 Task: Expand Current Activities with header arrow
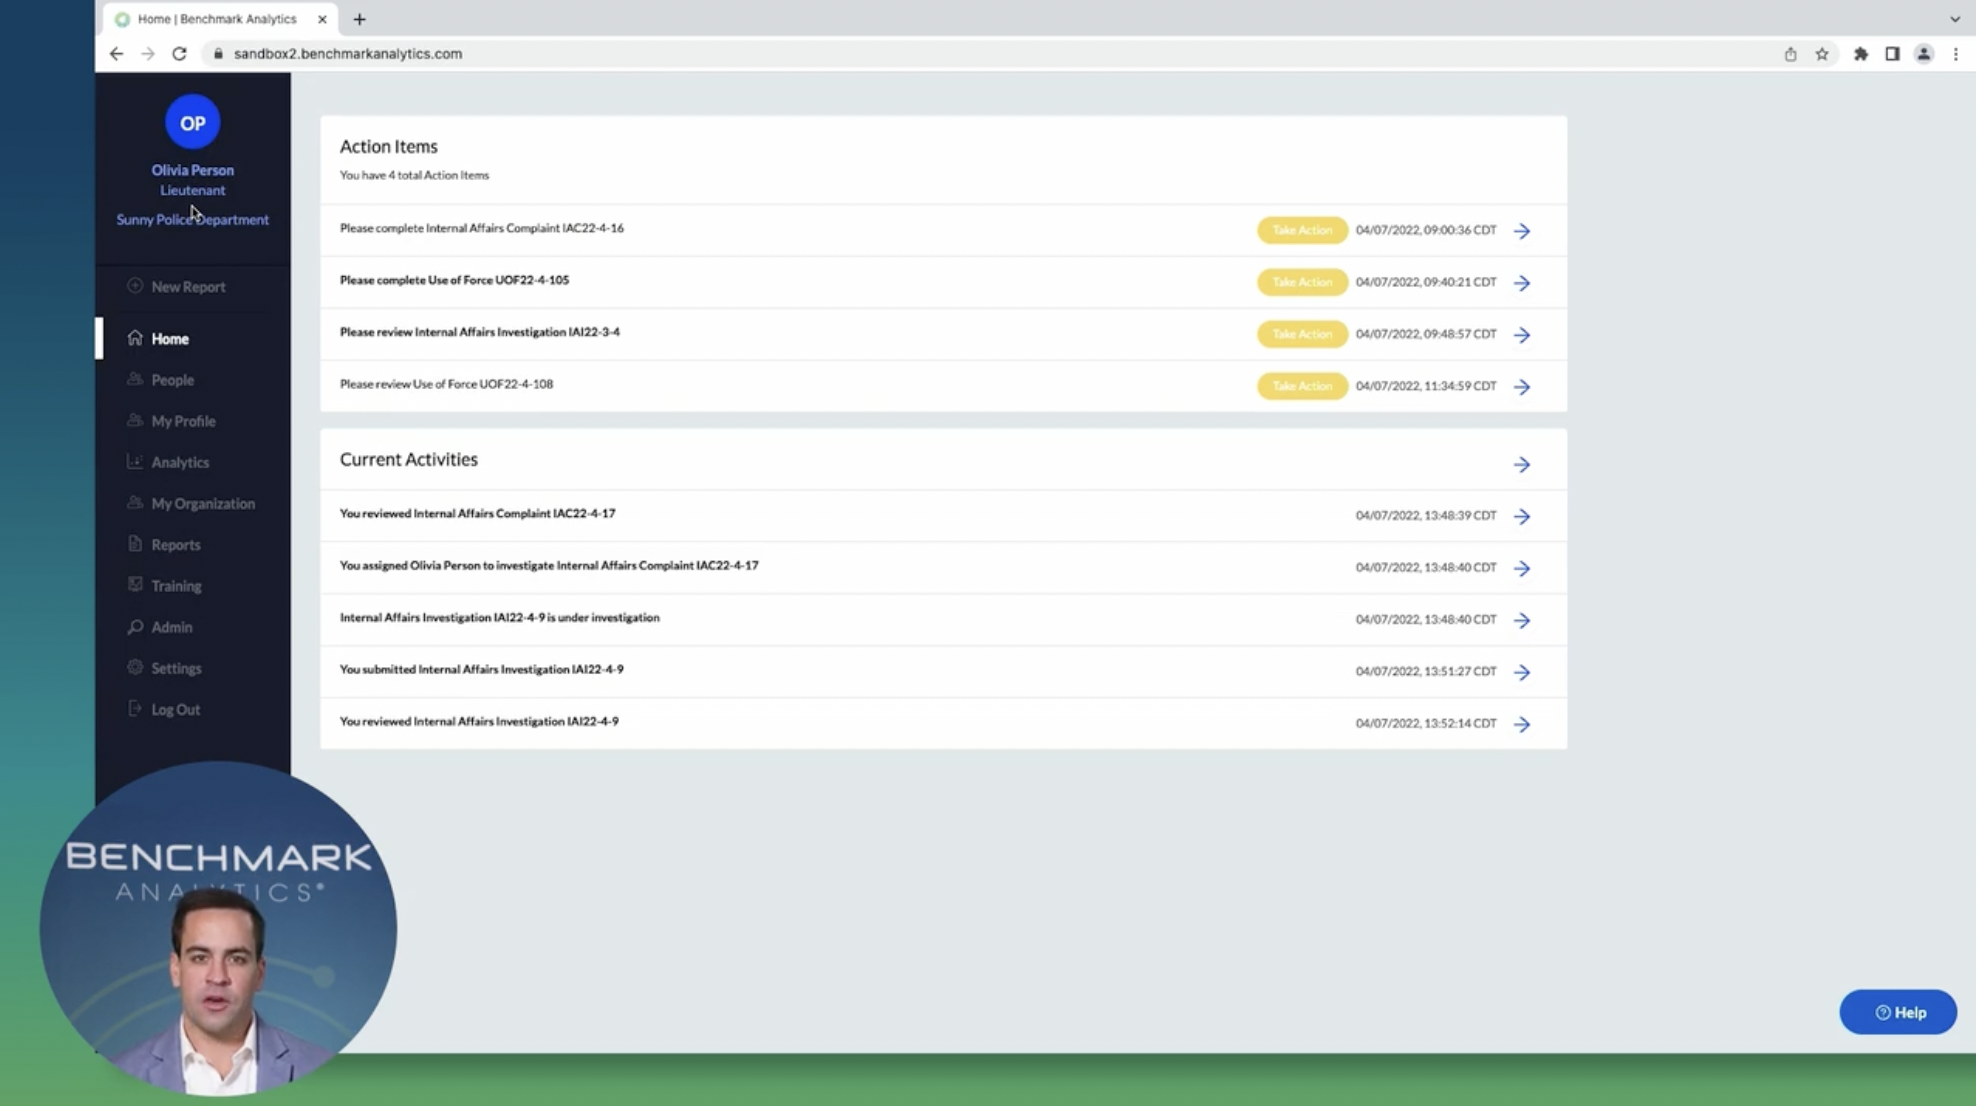pos(1522,465)
